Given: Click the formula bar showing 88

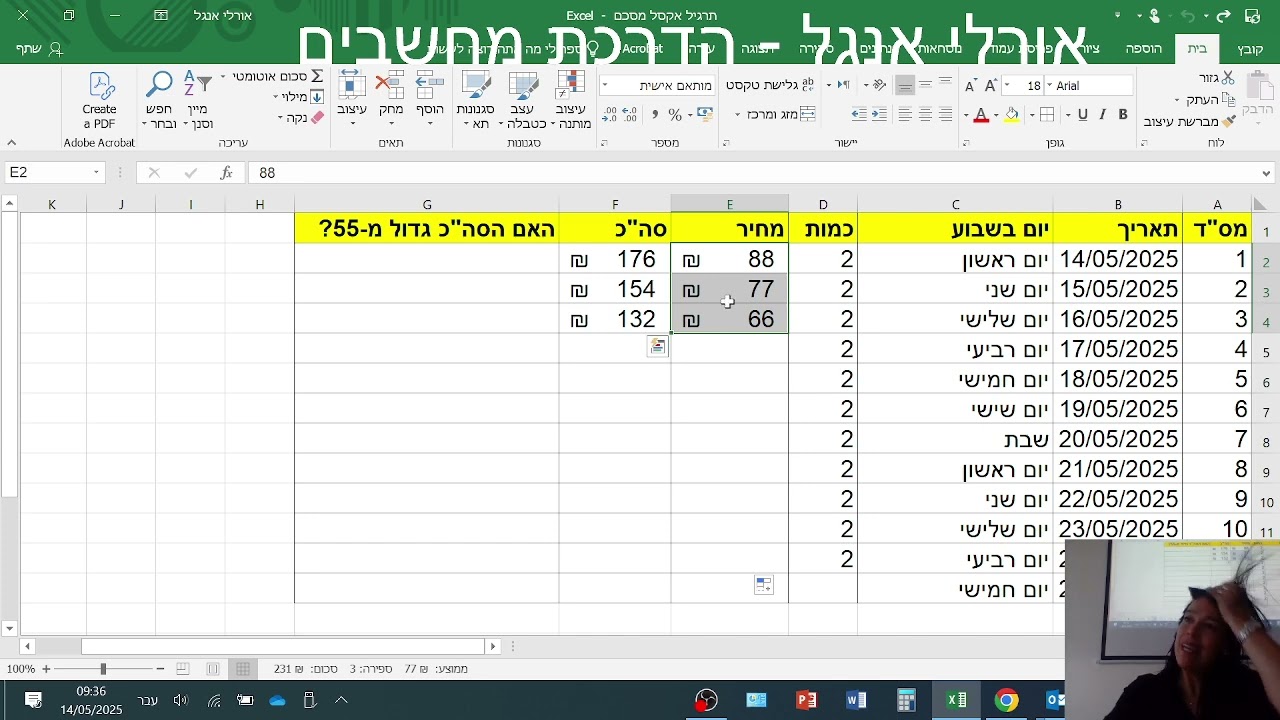Looking at the screenshot, I should 755,173.
